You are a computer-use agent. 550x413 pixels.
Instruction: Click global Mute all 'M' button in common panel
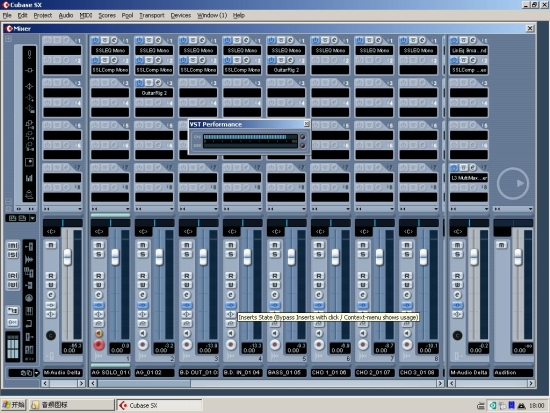click(13, 245)
